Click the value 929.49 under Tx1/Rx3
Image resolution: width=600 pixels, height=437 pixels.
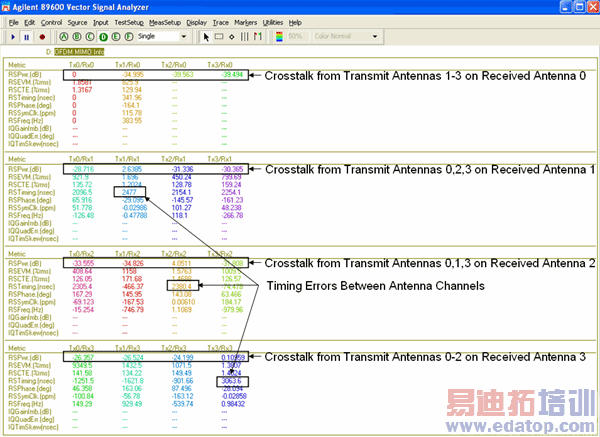tap(132, 404)
